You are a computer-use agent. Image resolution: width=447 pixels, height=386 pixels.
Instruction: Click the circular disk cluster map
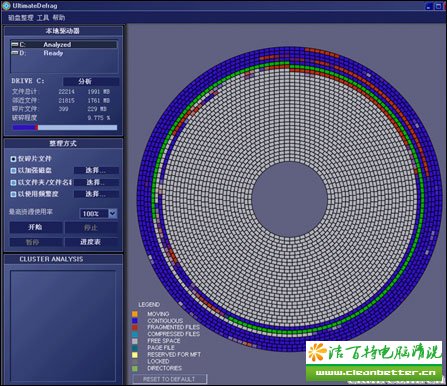pyautogui.click(x=289, y=199)
